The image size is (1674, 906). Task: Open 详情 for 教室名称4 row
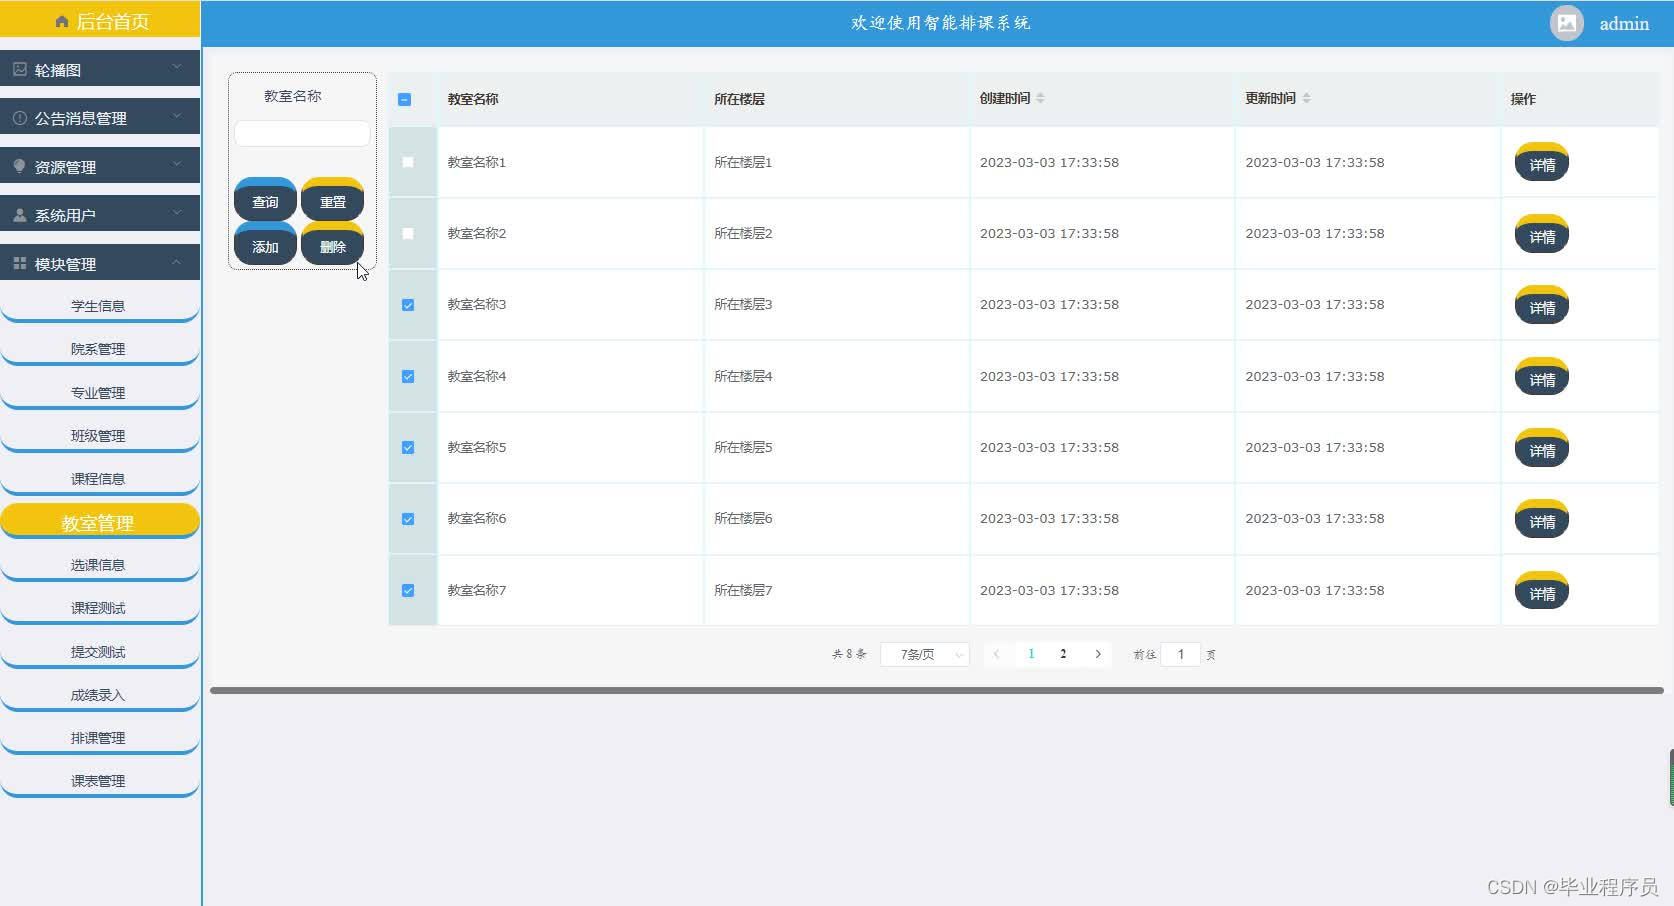[1541, 377]
